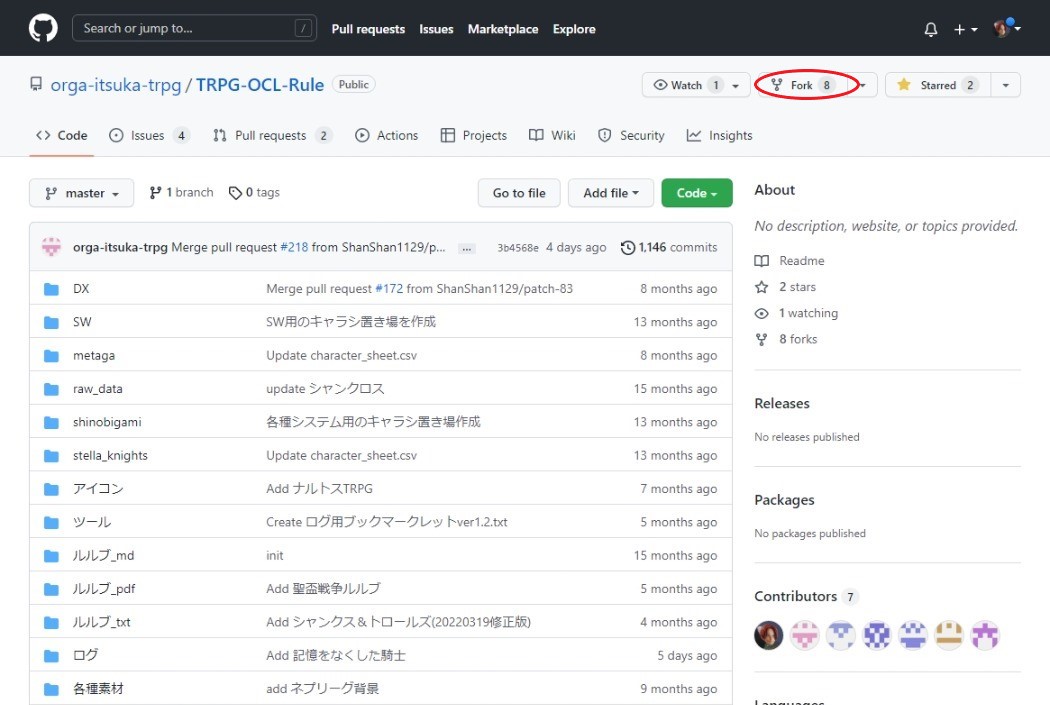Click the Go to file button

pos(519,193)
